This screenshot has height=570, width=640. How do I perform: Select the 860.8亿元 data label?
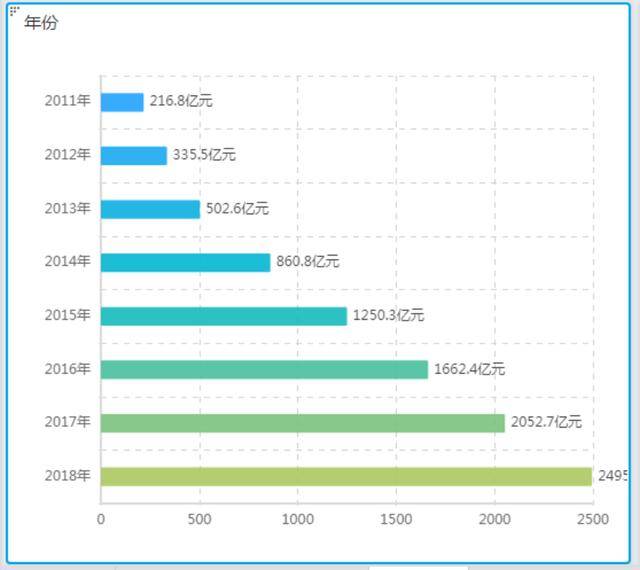308,261
